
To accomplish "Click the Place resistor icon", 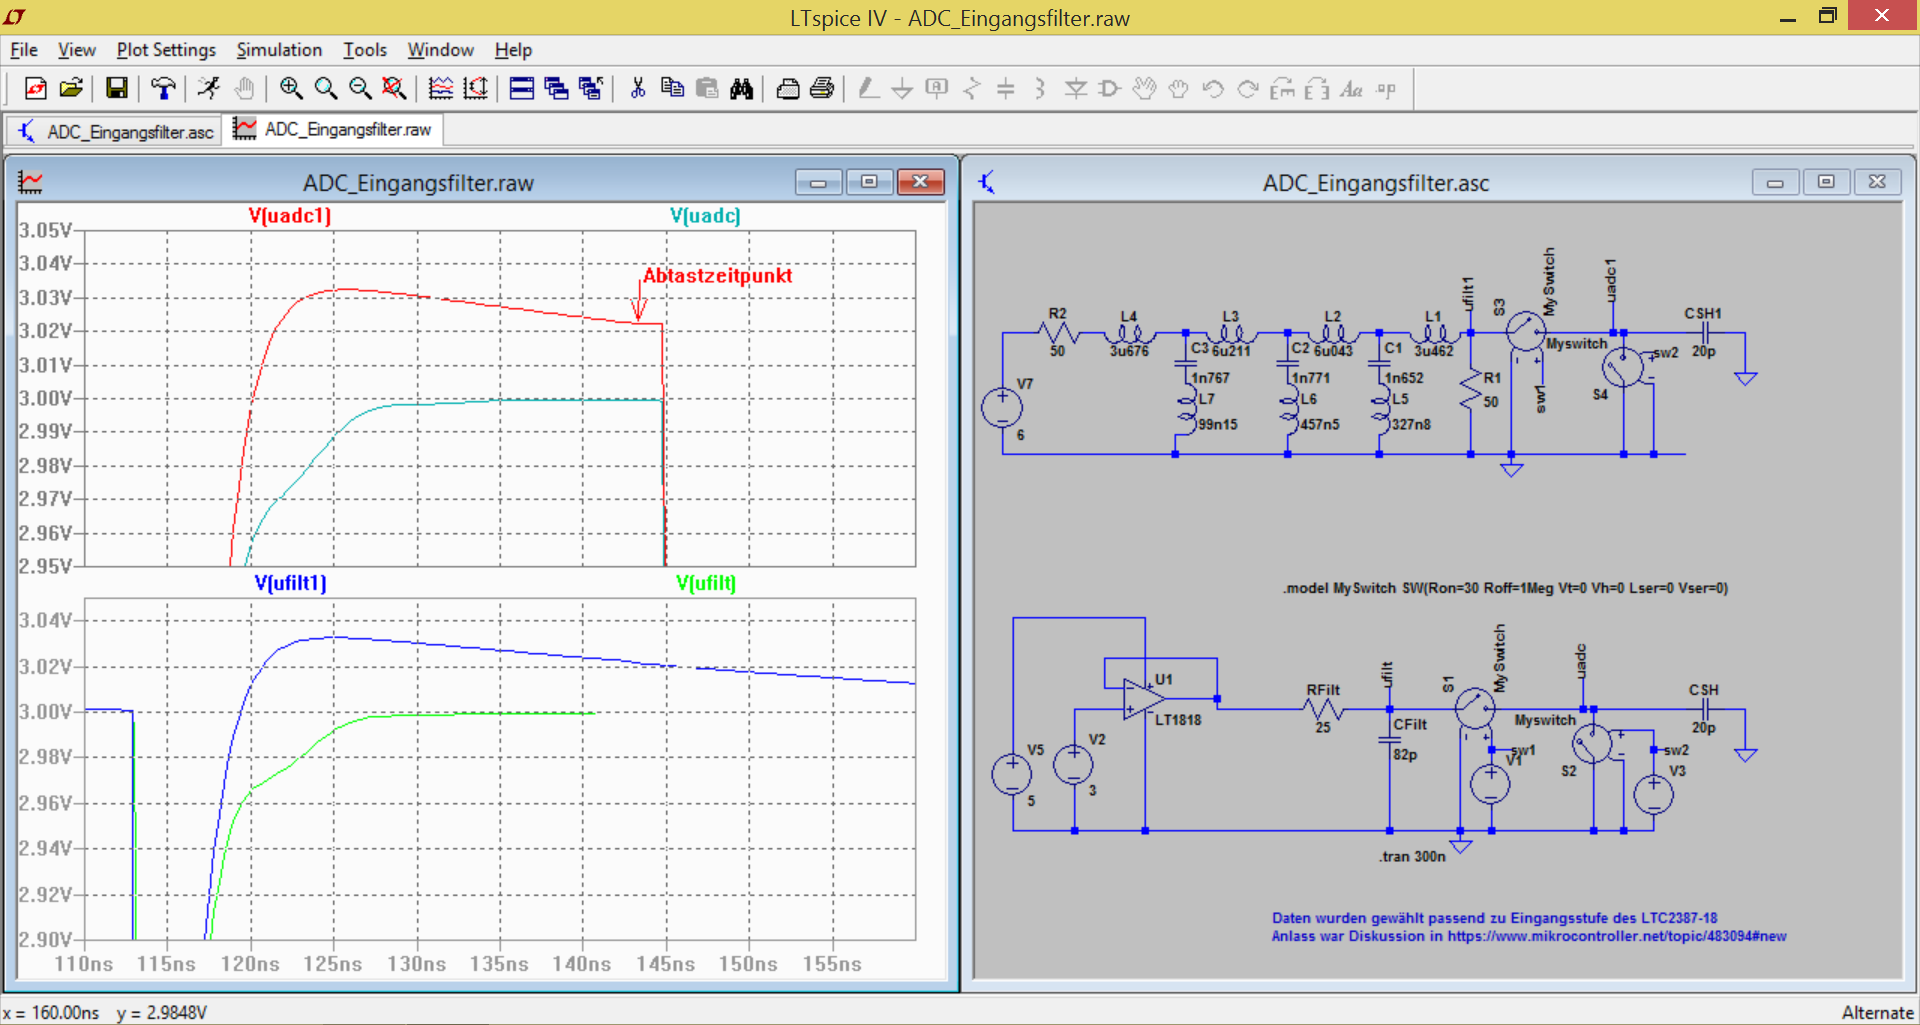I will pyautogui.click(x=972, y=89).
